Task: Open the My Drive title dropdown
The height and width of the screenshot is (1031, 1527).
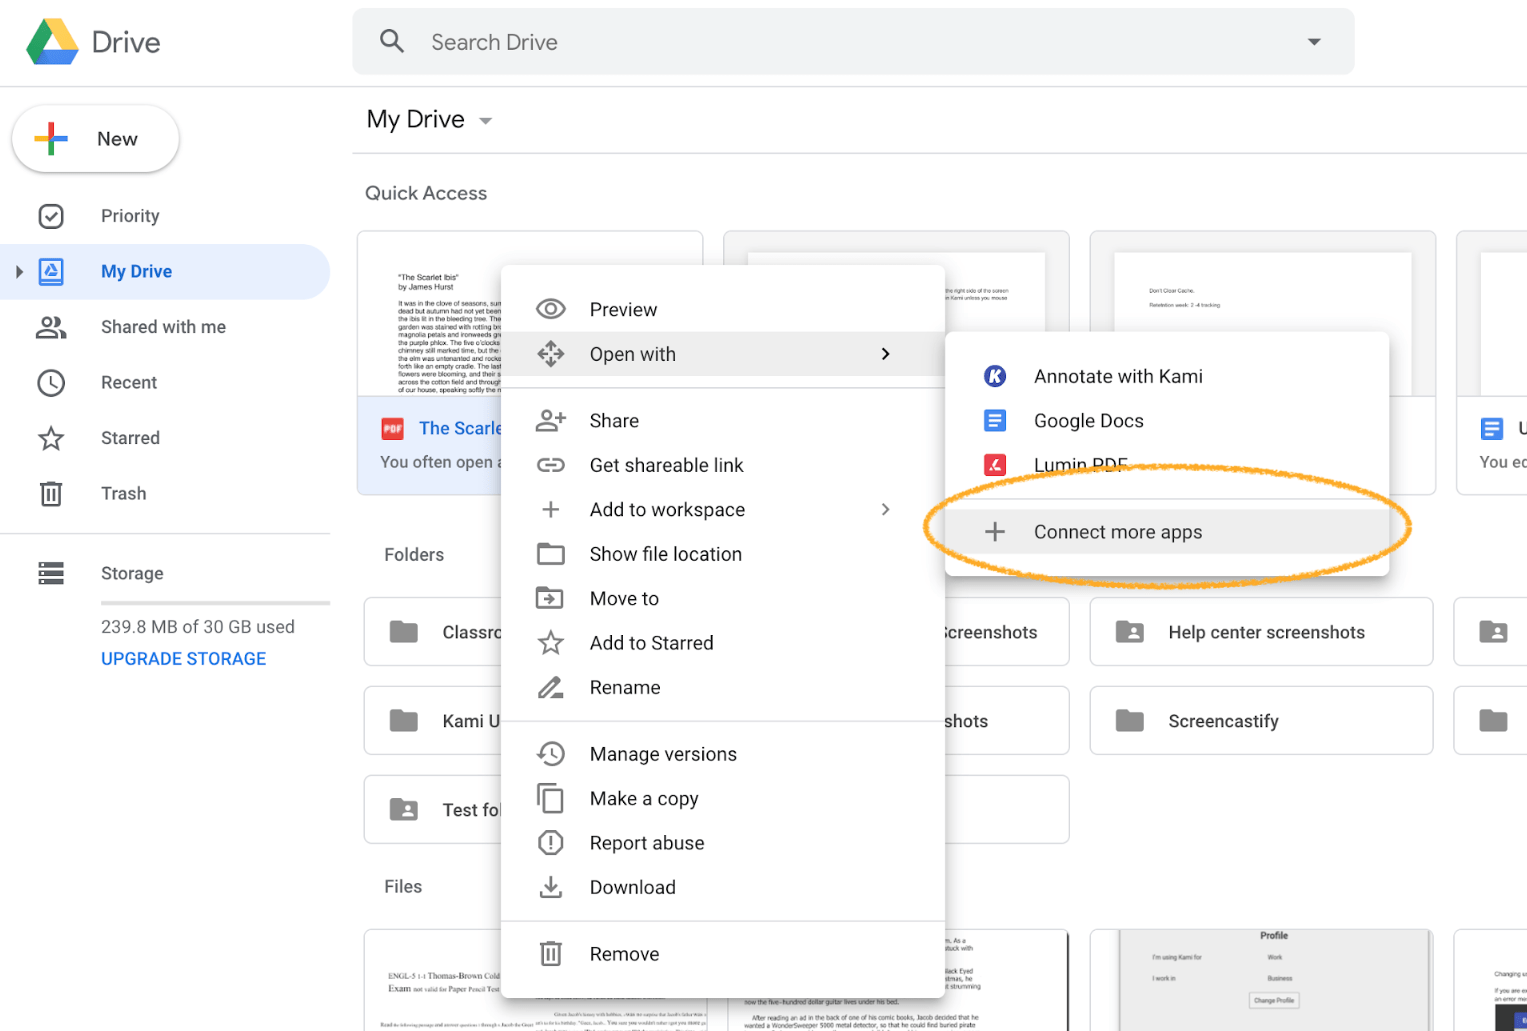Action: click(486, 121)
